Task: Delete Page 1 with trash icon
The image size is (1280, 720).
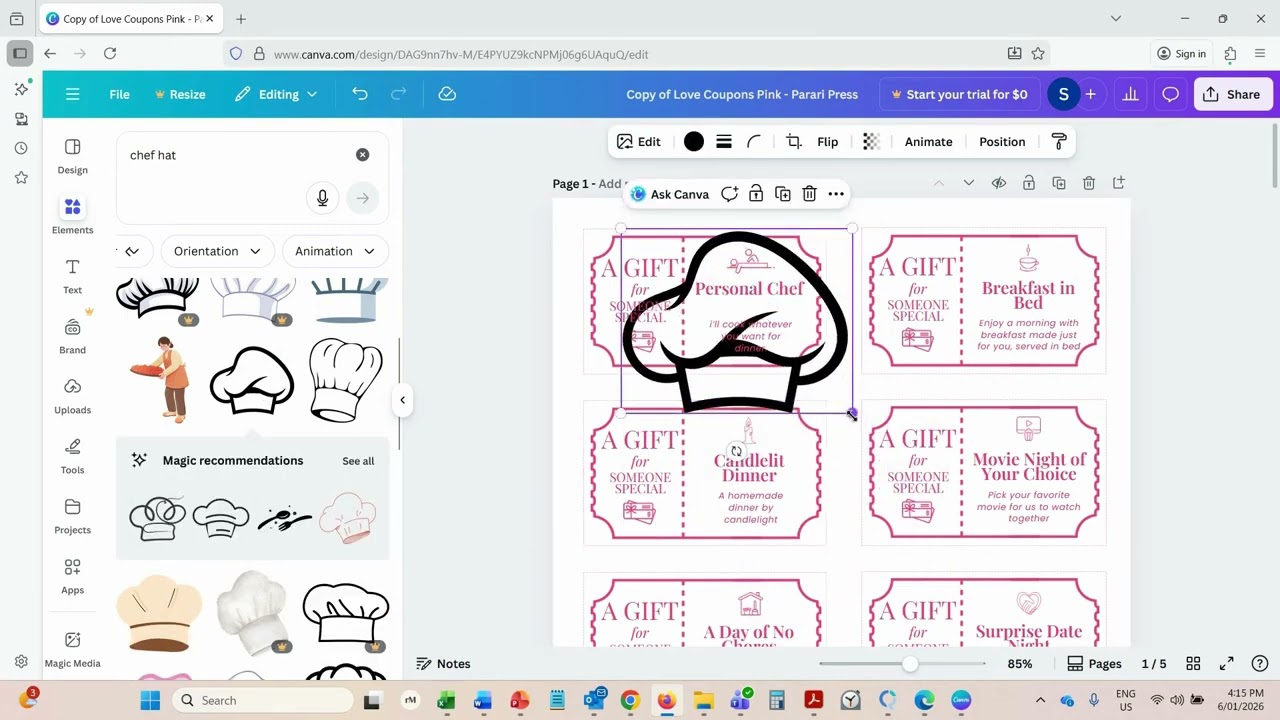Action: pos(1089,183)
